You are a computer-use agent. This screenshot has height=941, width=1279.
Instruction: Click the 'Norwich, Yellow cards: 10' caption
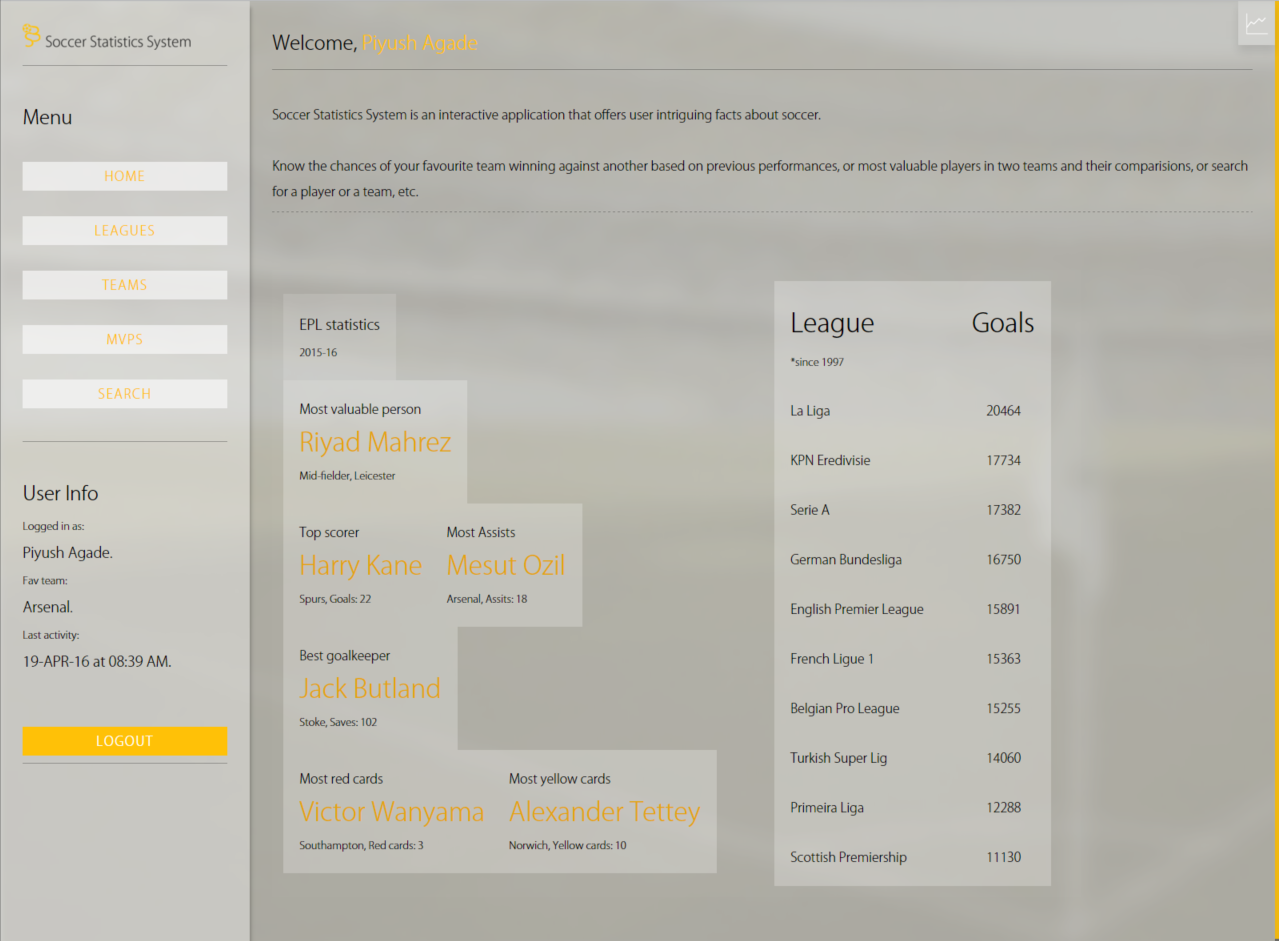coord(568,845)
